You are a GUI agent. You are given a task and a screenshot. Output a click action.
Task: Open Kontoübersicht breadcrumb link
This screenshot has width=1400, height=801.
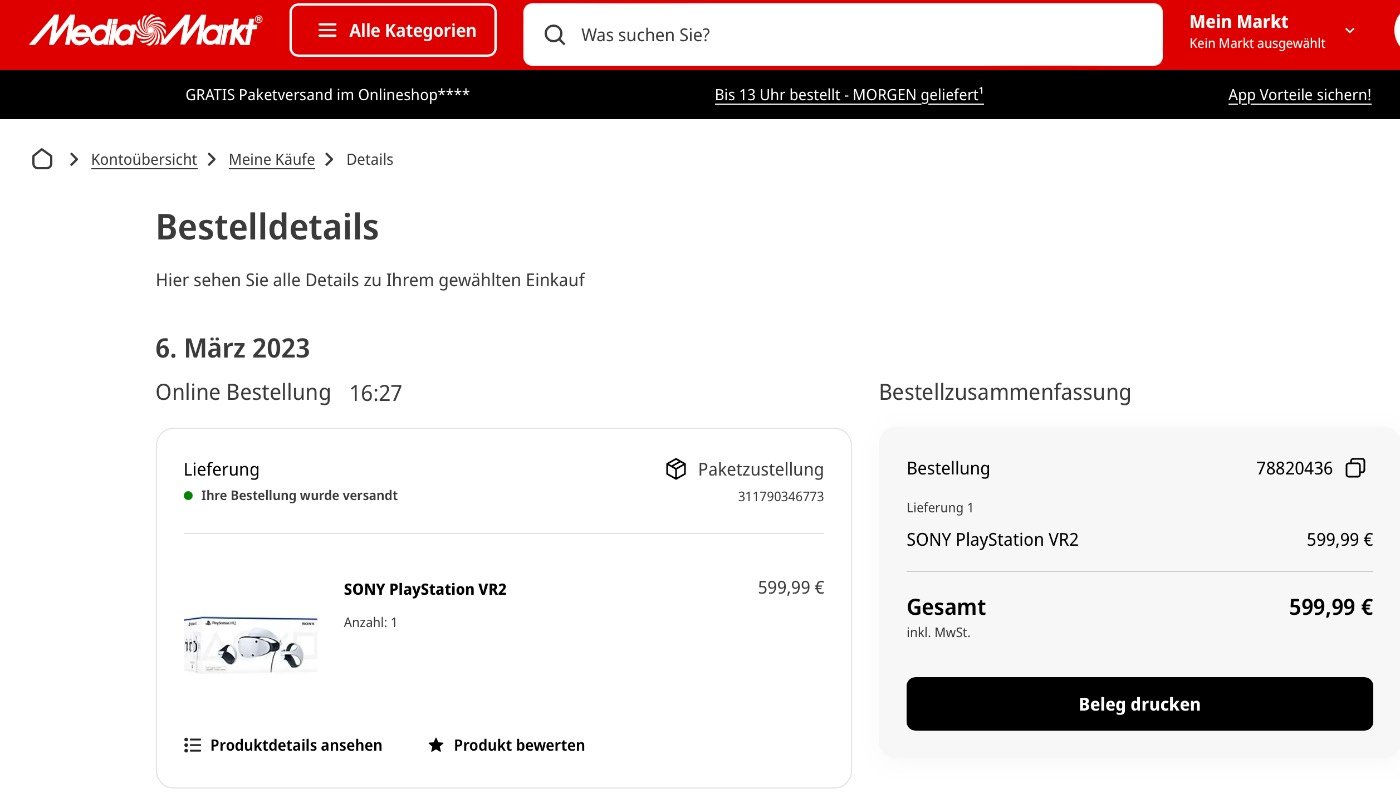(x=144, y=160)
